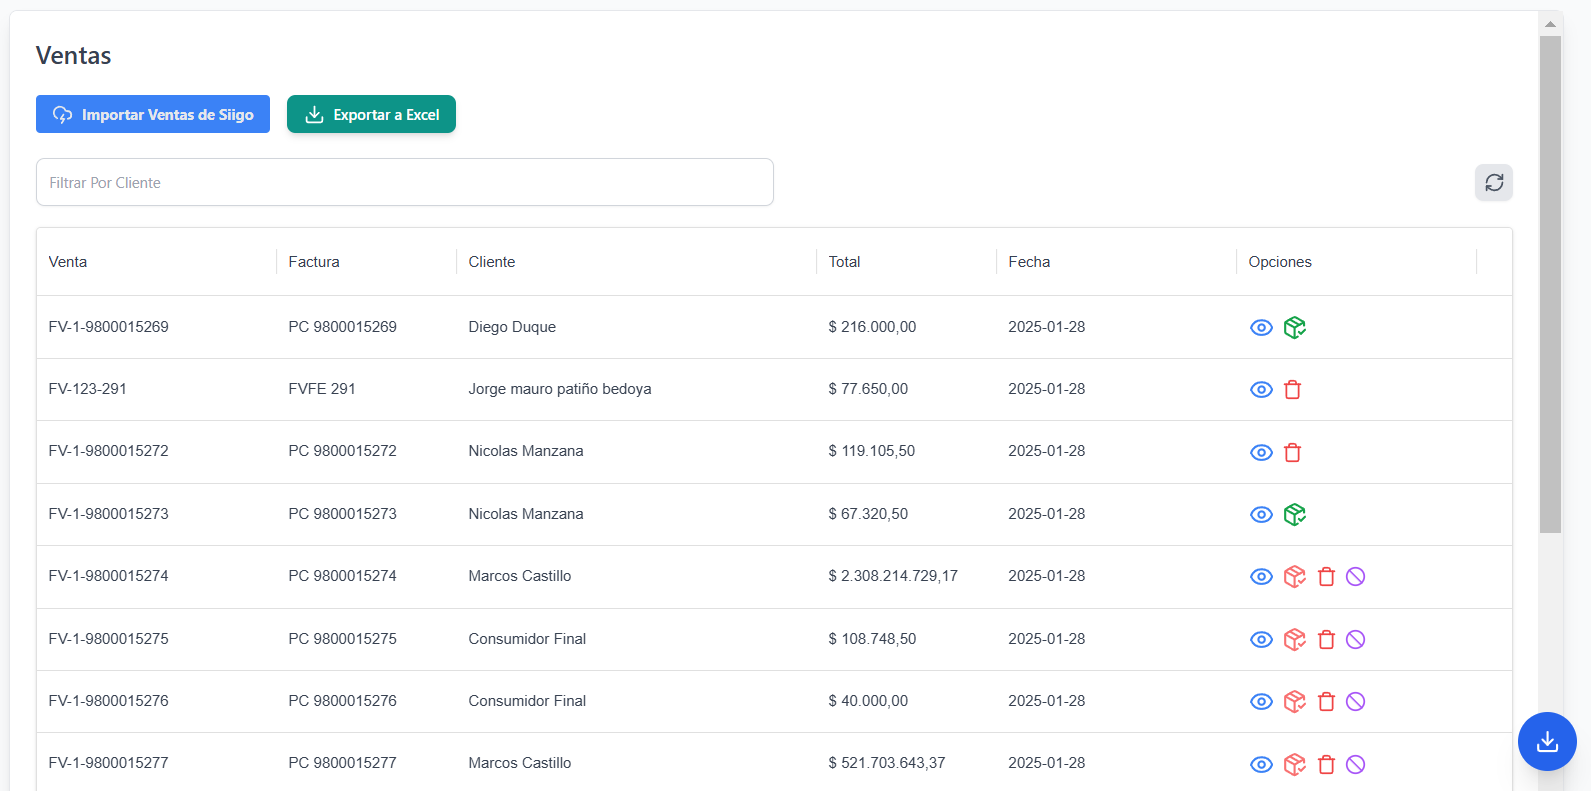
Task: Click trash icon in FV-1-9800015272 row
Action: tap(1292, 453)
